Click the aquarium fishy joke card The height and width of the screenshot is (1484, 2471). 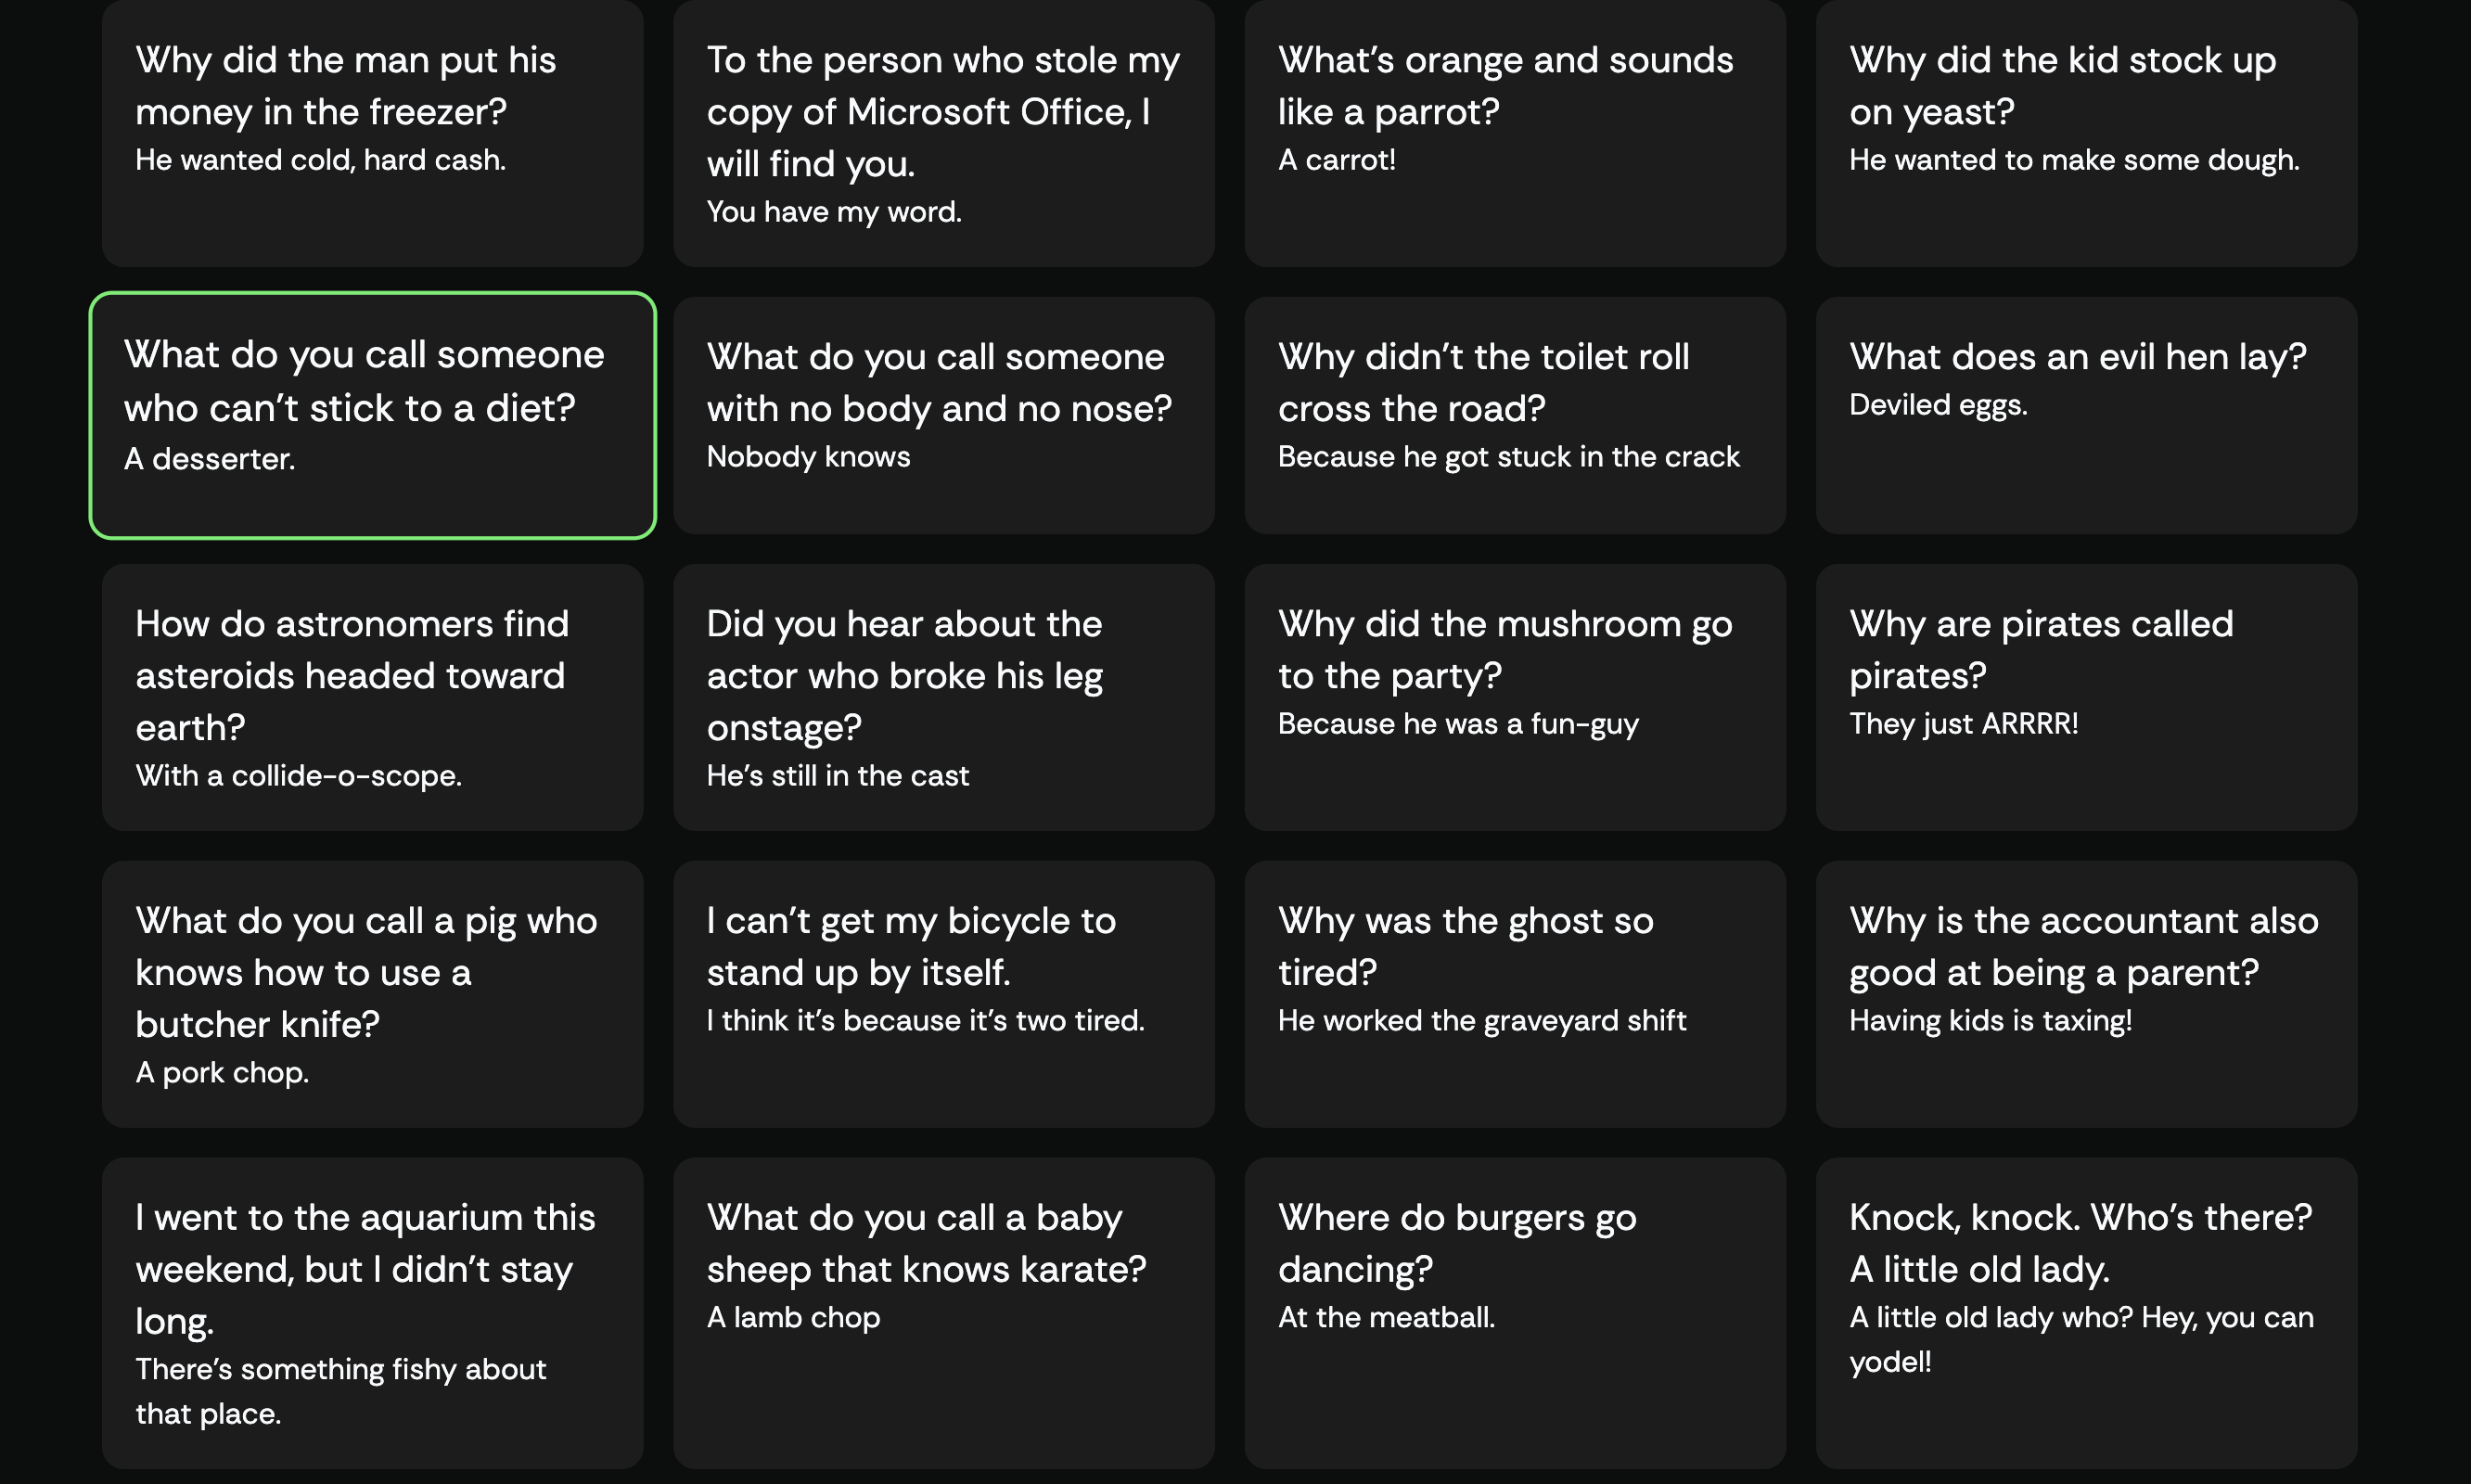(x=372, y=1313)
